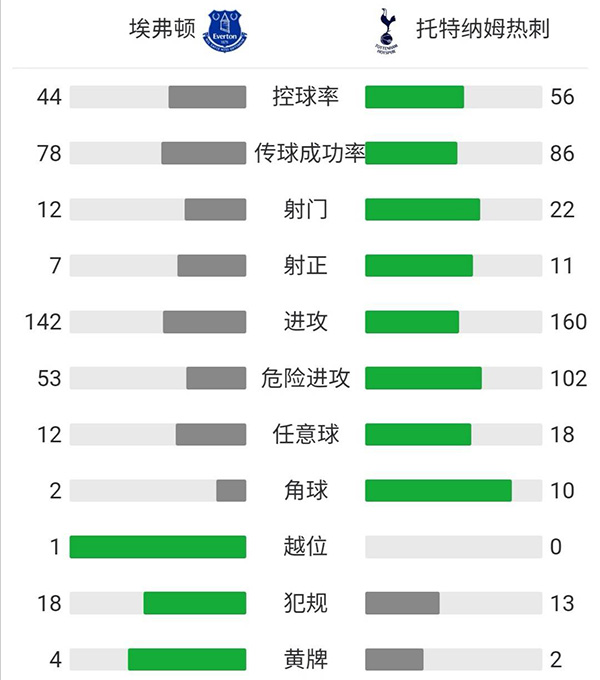
Task: Click Everton's green 黄牌 yellow cards bar
Action: tap(187, 659)
